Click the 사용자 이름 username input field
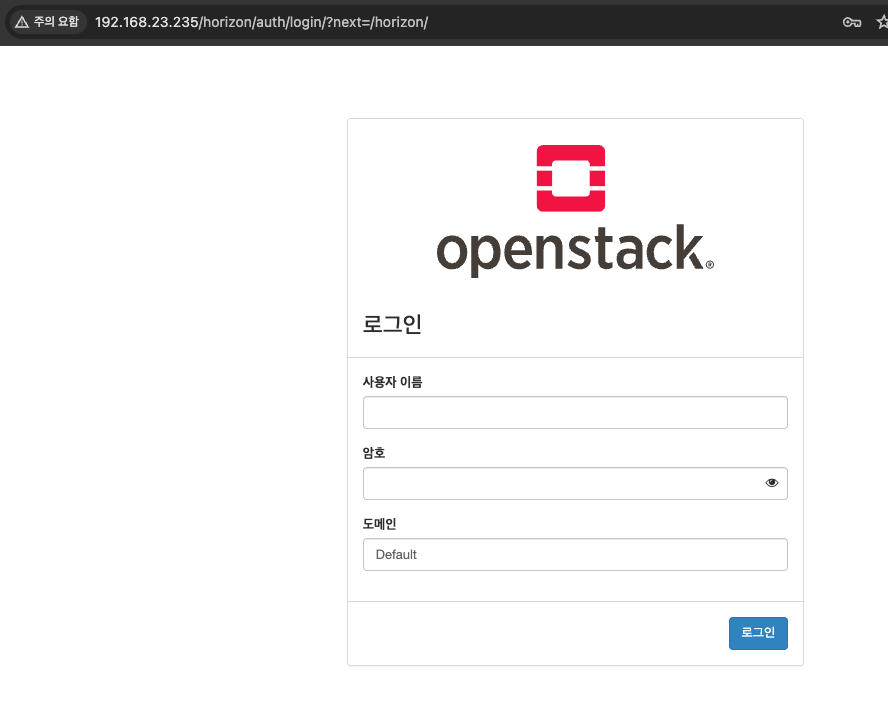Image resolution: width=888 pixels, height=702 pixels. (x=575, y=412)
